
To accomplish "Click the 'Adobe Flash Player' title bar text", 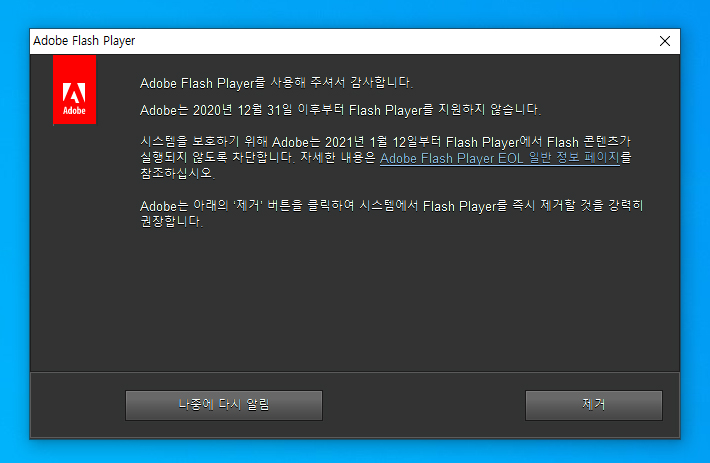I will click(84, 41).
